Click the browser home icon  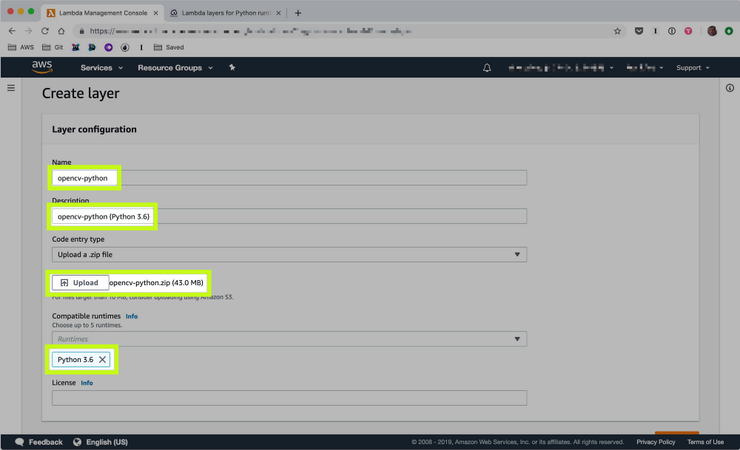coord(61,31)
